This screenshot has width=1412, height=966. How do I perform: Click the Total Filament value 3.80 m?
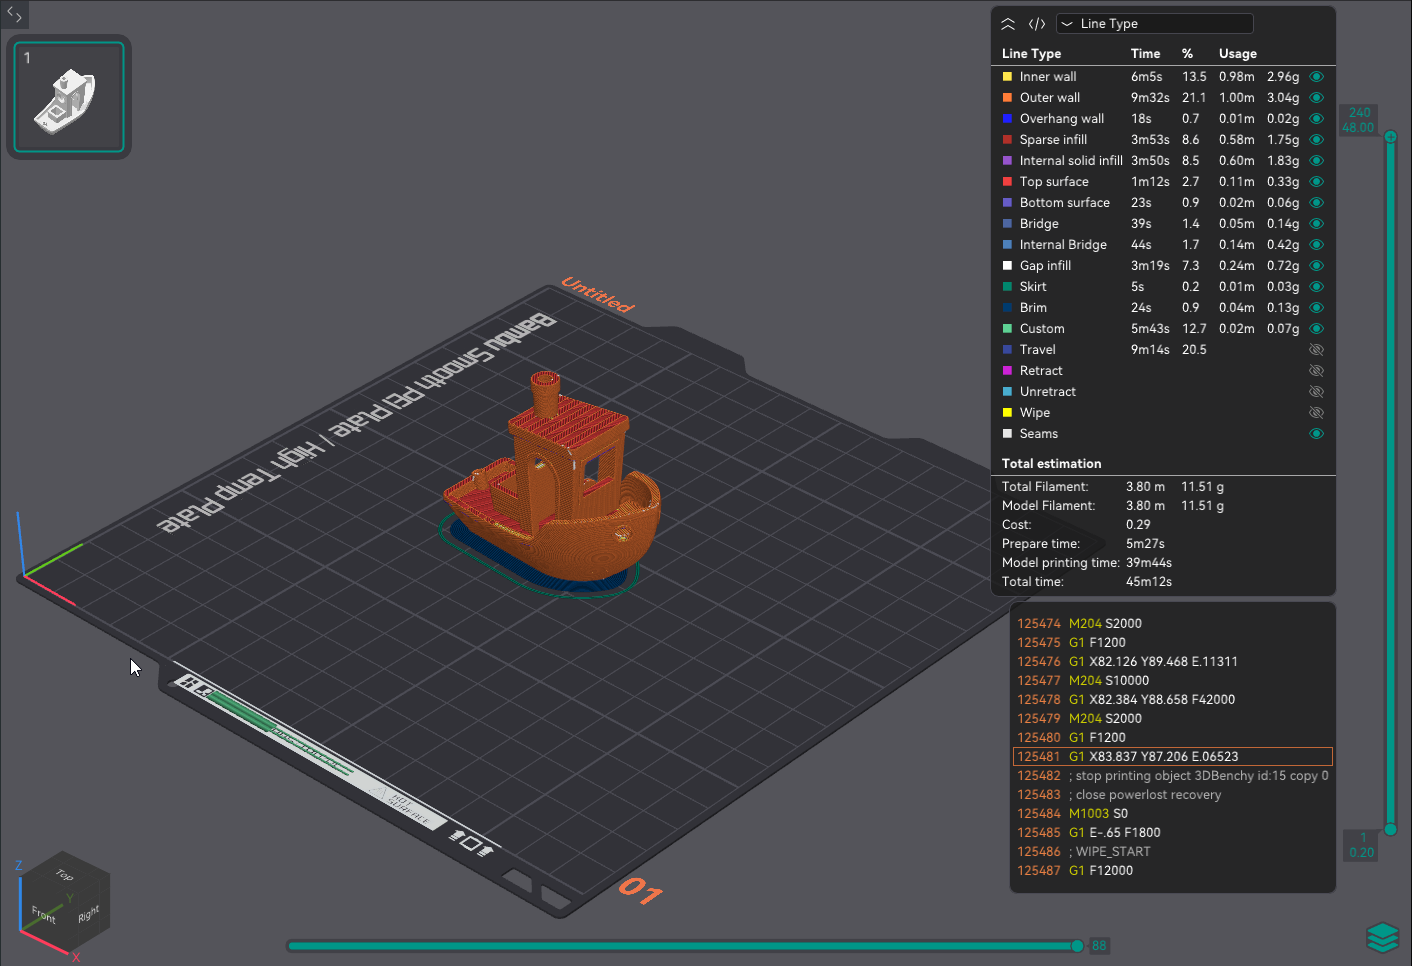[x=1145, y=487]
